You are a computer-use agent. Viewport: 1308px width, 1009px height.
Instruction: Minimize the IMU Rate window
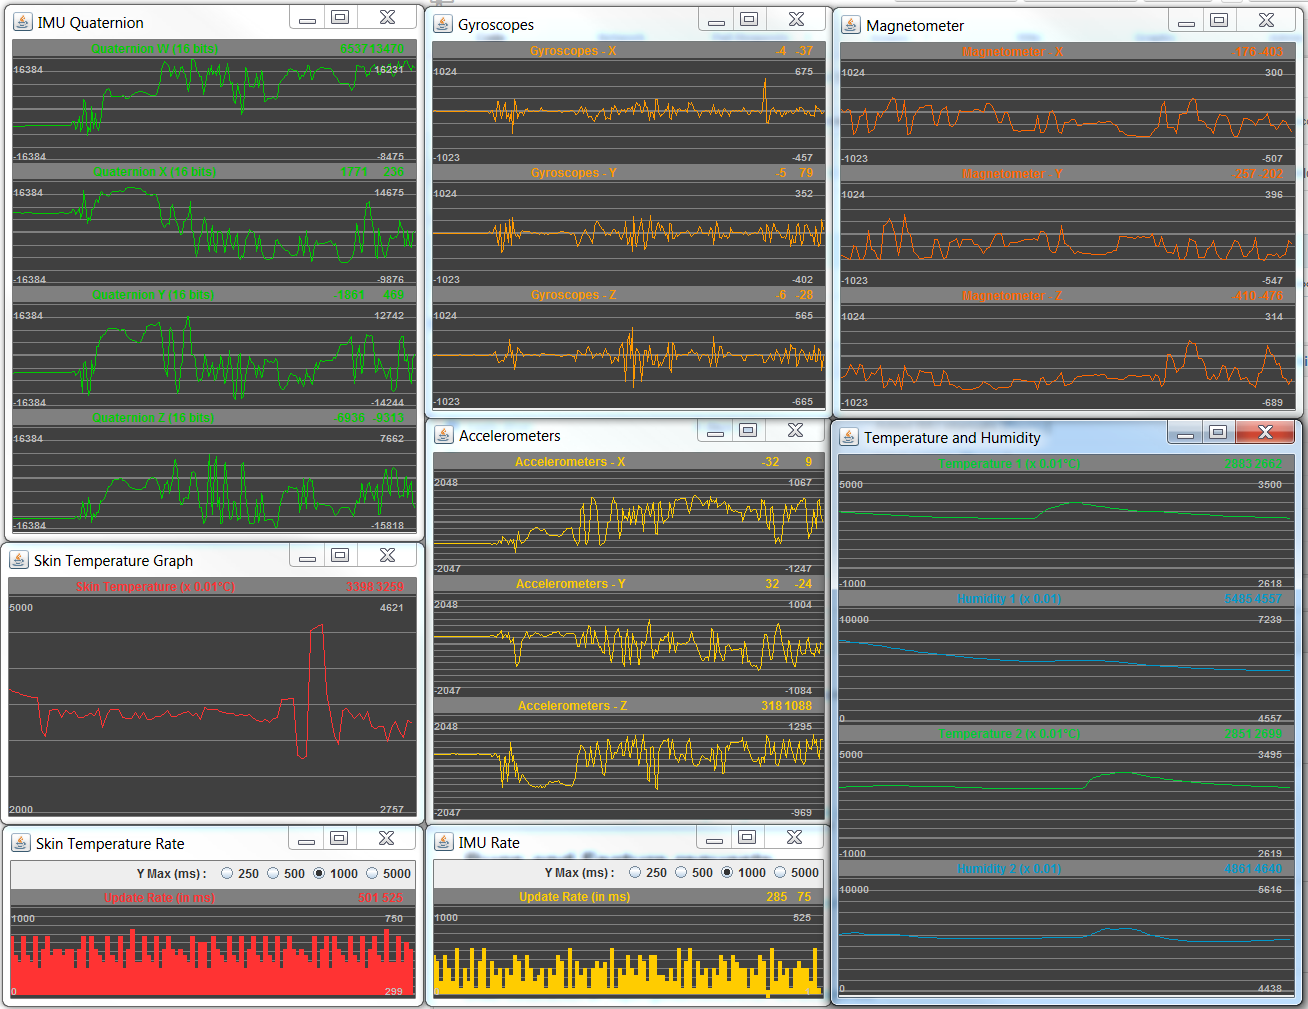click(x=714, y=838)
